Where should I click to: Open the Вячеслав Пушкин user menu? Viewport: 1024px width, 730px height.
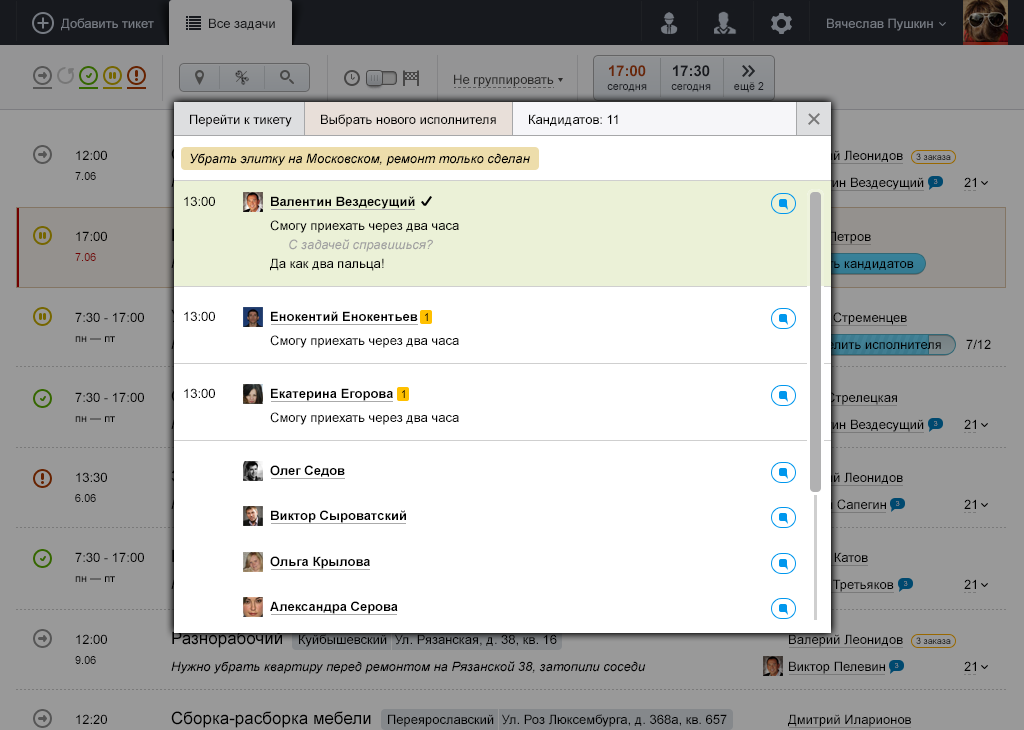pos(885,23)
